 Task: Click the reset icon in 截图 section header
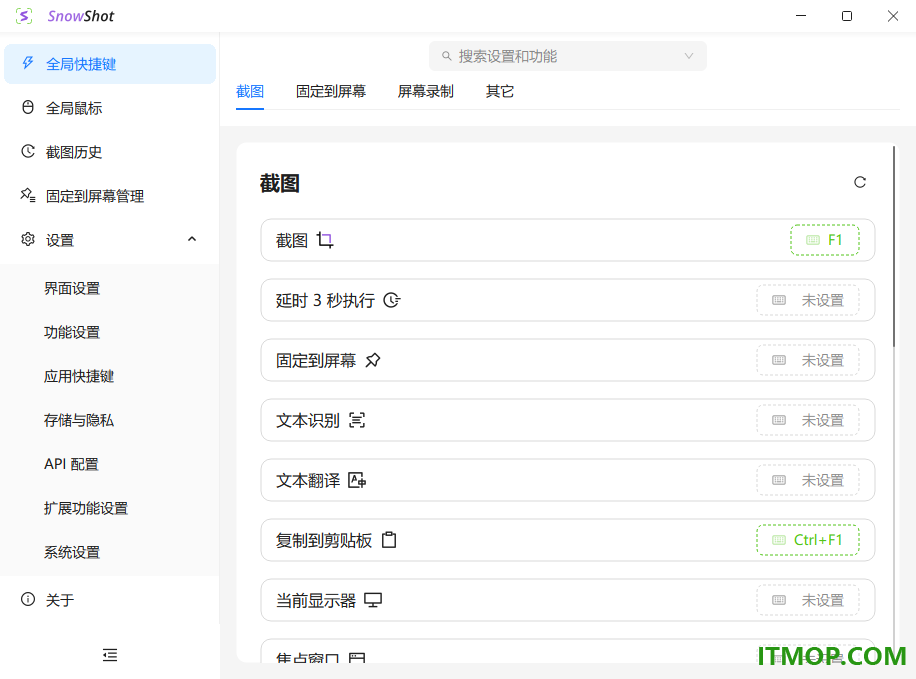pos(859,182)
